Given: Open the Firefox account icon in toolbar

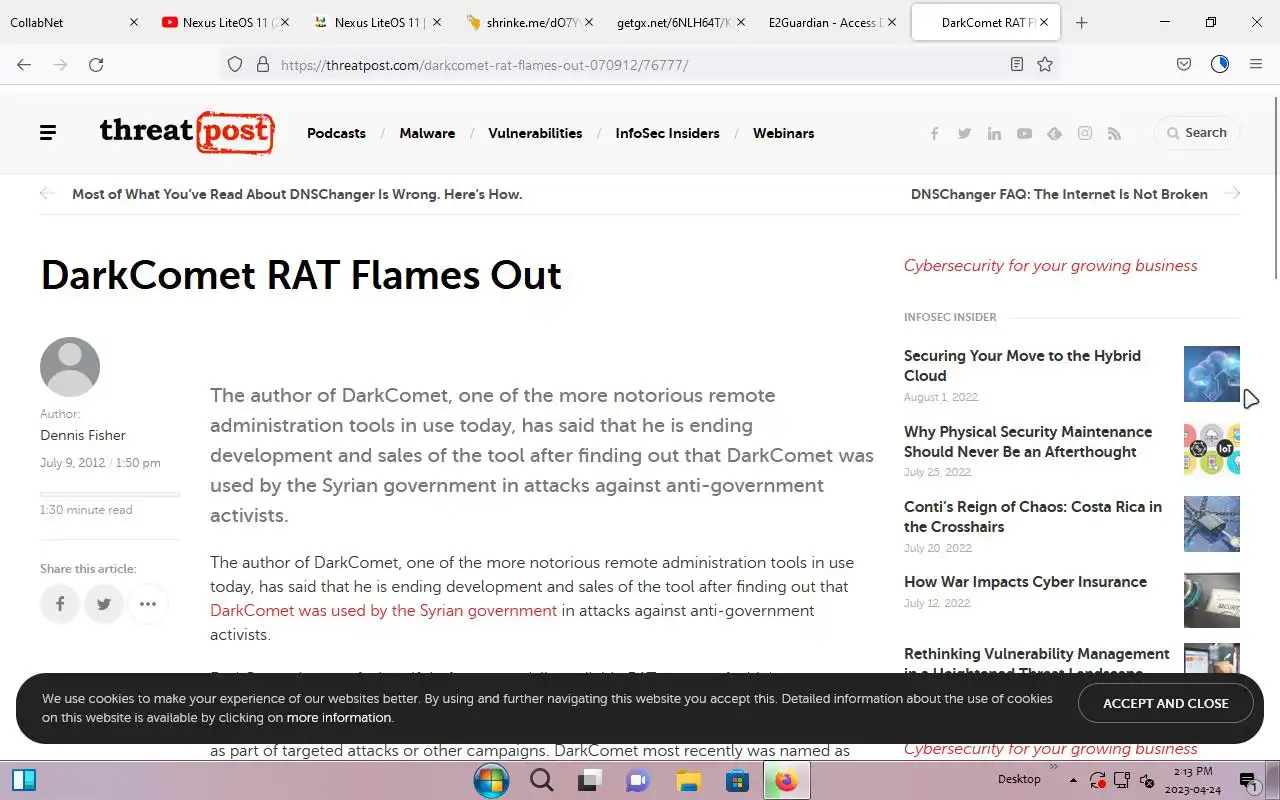Looking at the screenshot, I should tap(1220, 64).
